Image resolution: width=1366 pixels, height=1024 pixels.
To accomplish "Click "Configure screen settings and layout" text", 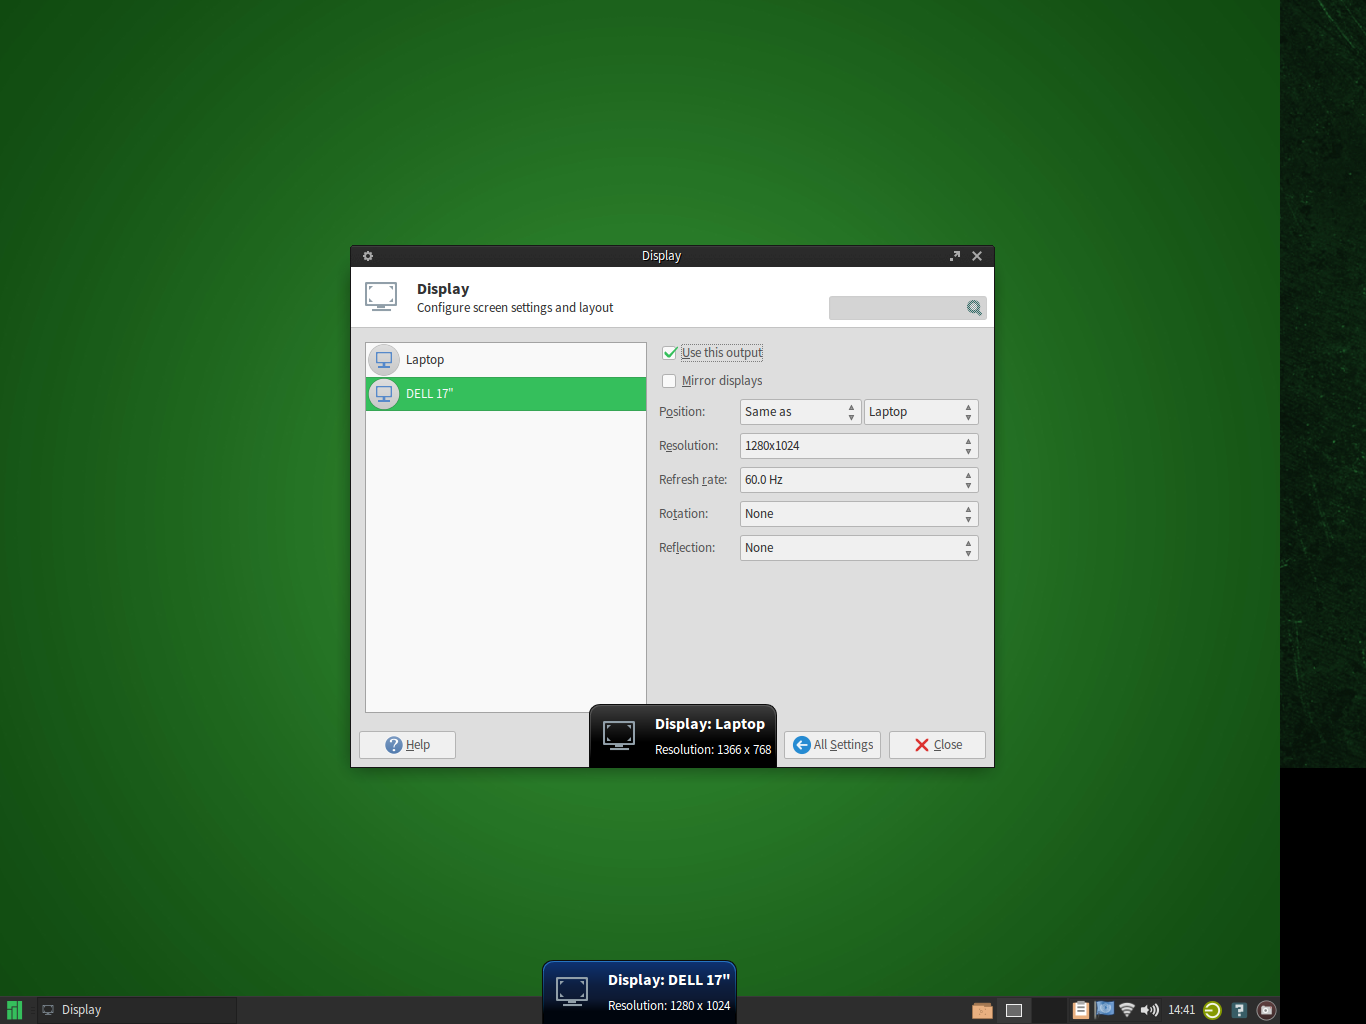I will click(515, 308).
